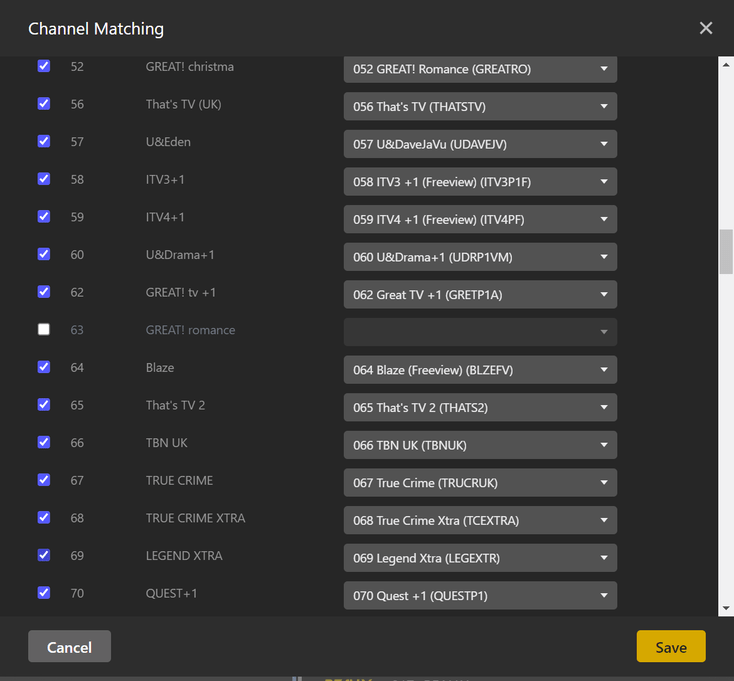Open 056 That's TV (THATSTV) dropdown
The width and height of the screenshot is (734, 681).
(480, 106)
